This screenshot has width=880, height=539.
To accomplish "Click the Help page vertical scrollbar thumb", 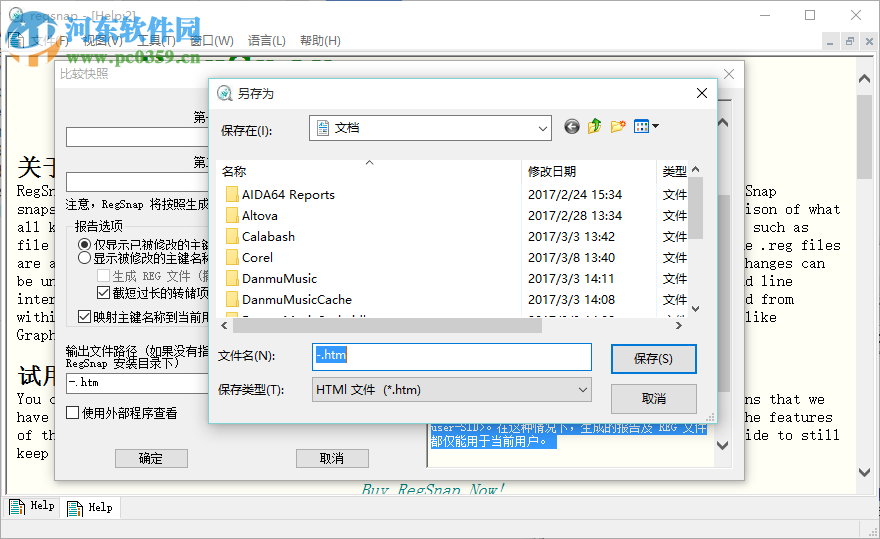I will 864,136.
